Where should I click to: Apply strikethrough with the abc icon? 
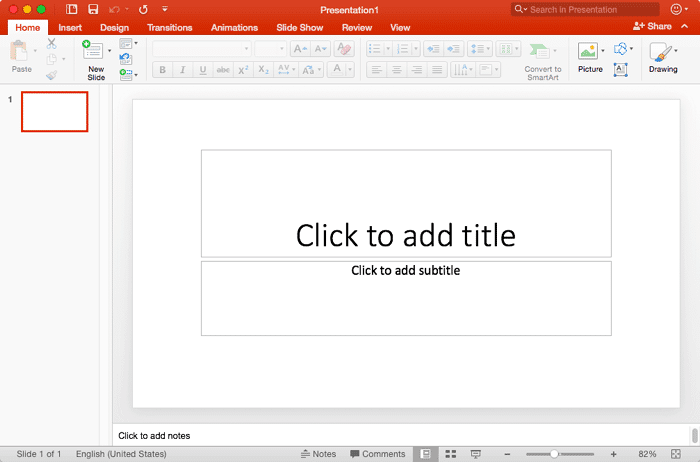click(x=223, y=70)
